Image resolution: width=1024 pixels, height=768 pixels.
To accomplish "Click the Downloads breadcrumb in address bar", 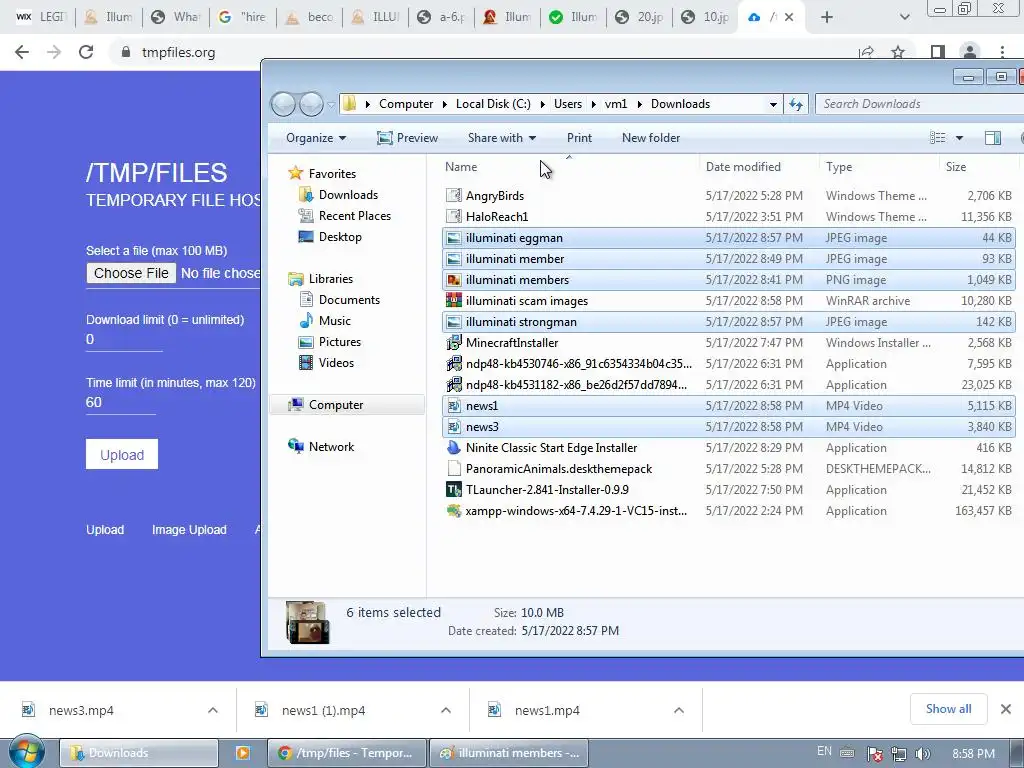I will (x=680, y=104).
